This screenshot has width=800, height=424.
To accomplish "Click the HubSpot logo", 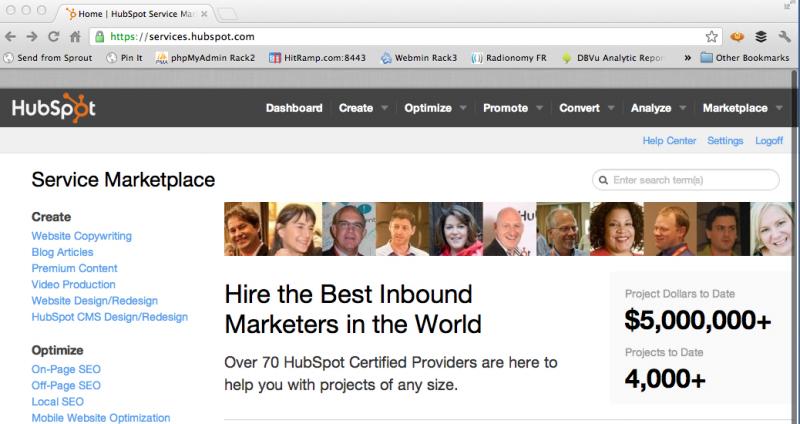I will [54, 108].
